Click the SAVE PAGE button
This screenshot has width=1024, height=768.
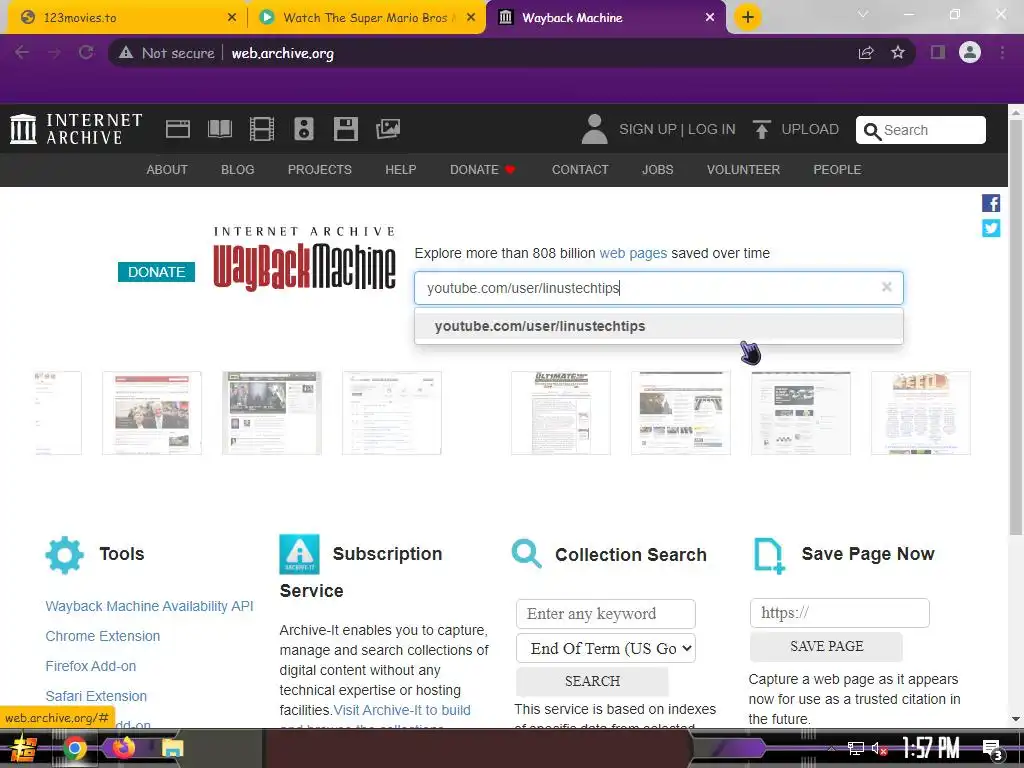826,646
